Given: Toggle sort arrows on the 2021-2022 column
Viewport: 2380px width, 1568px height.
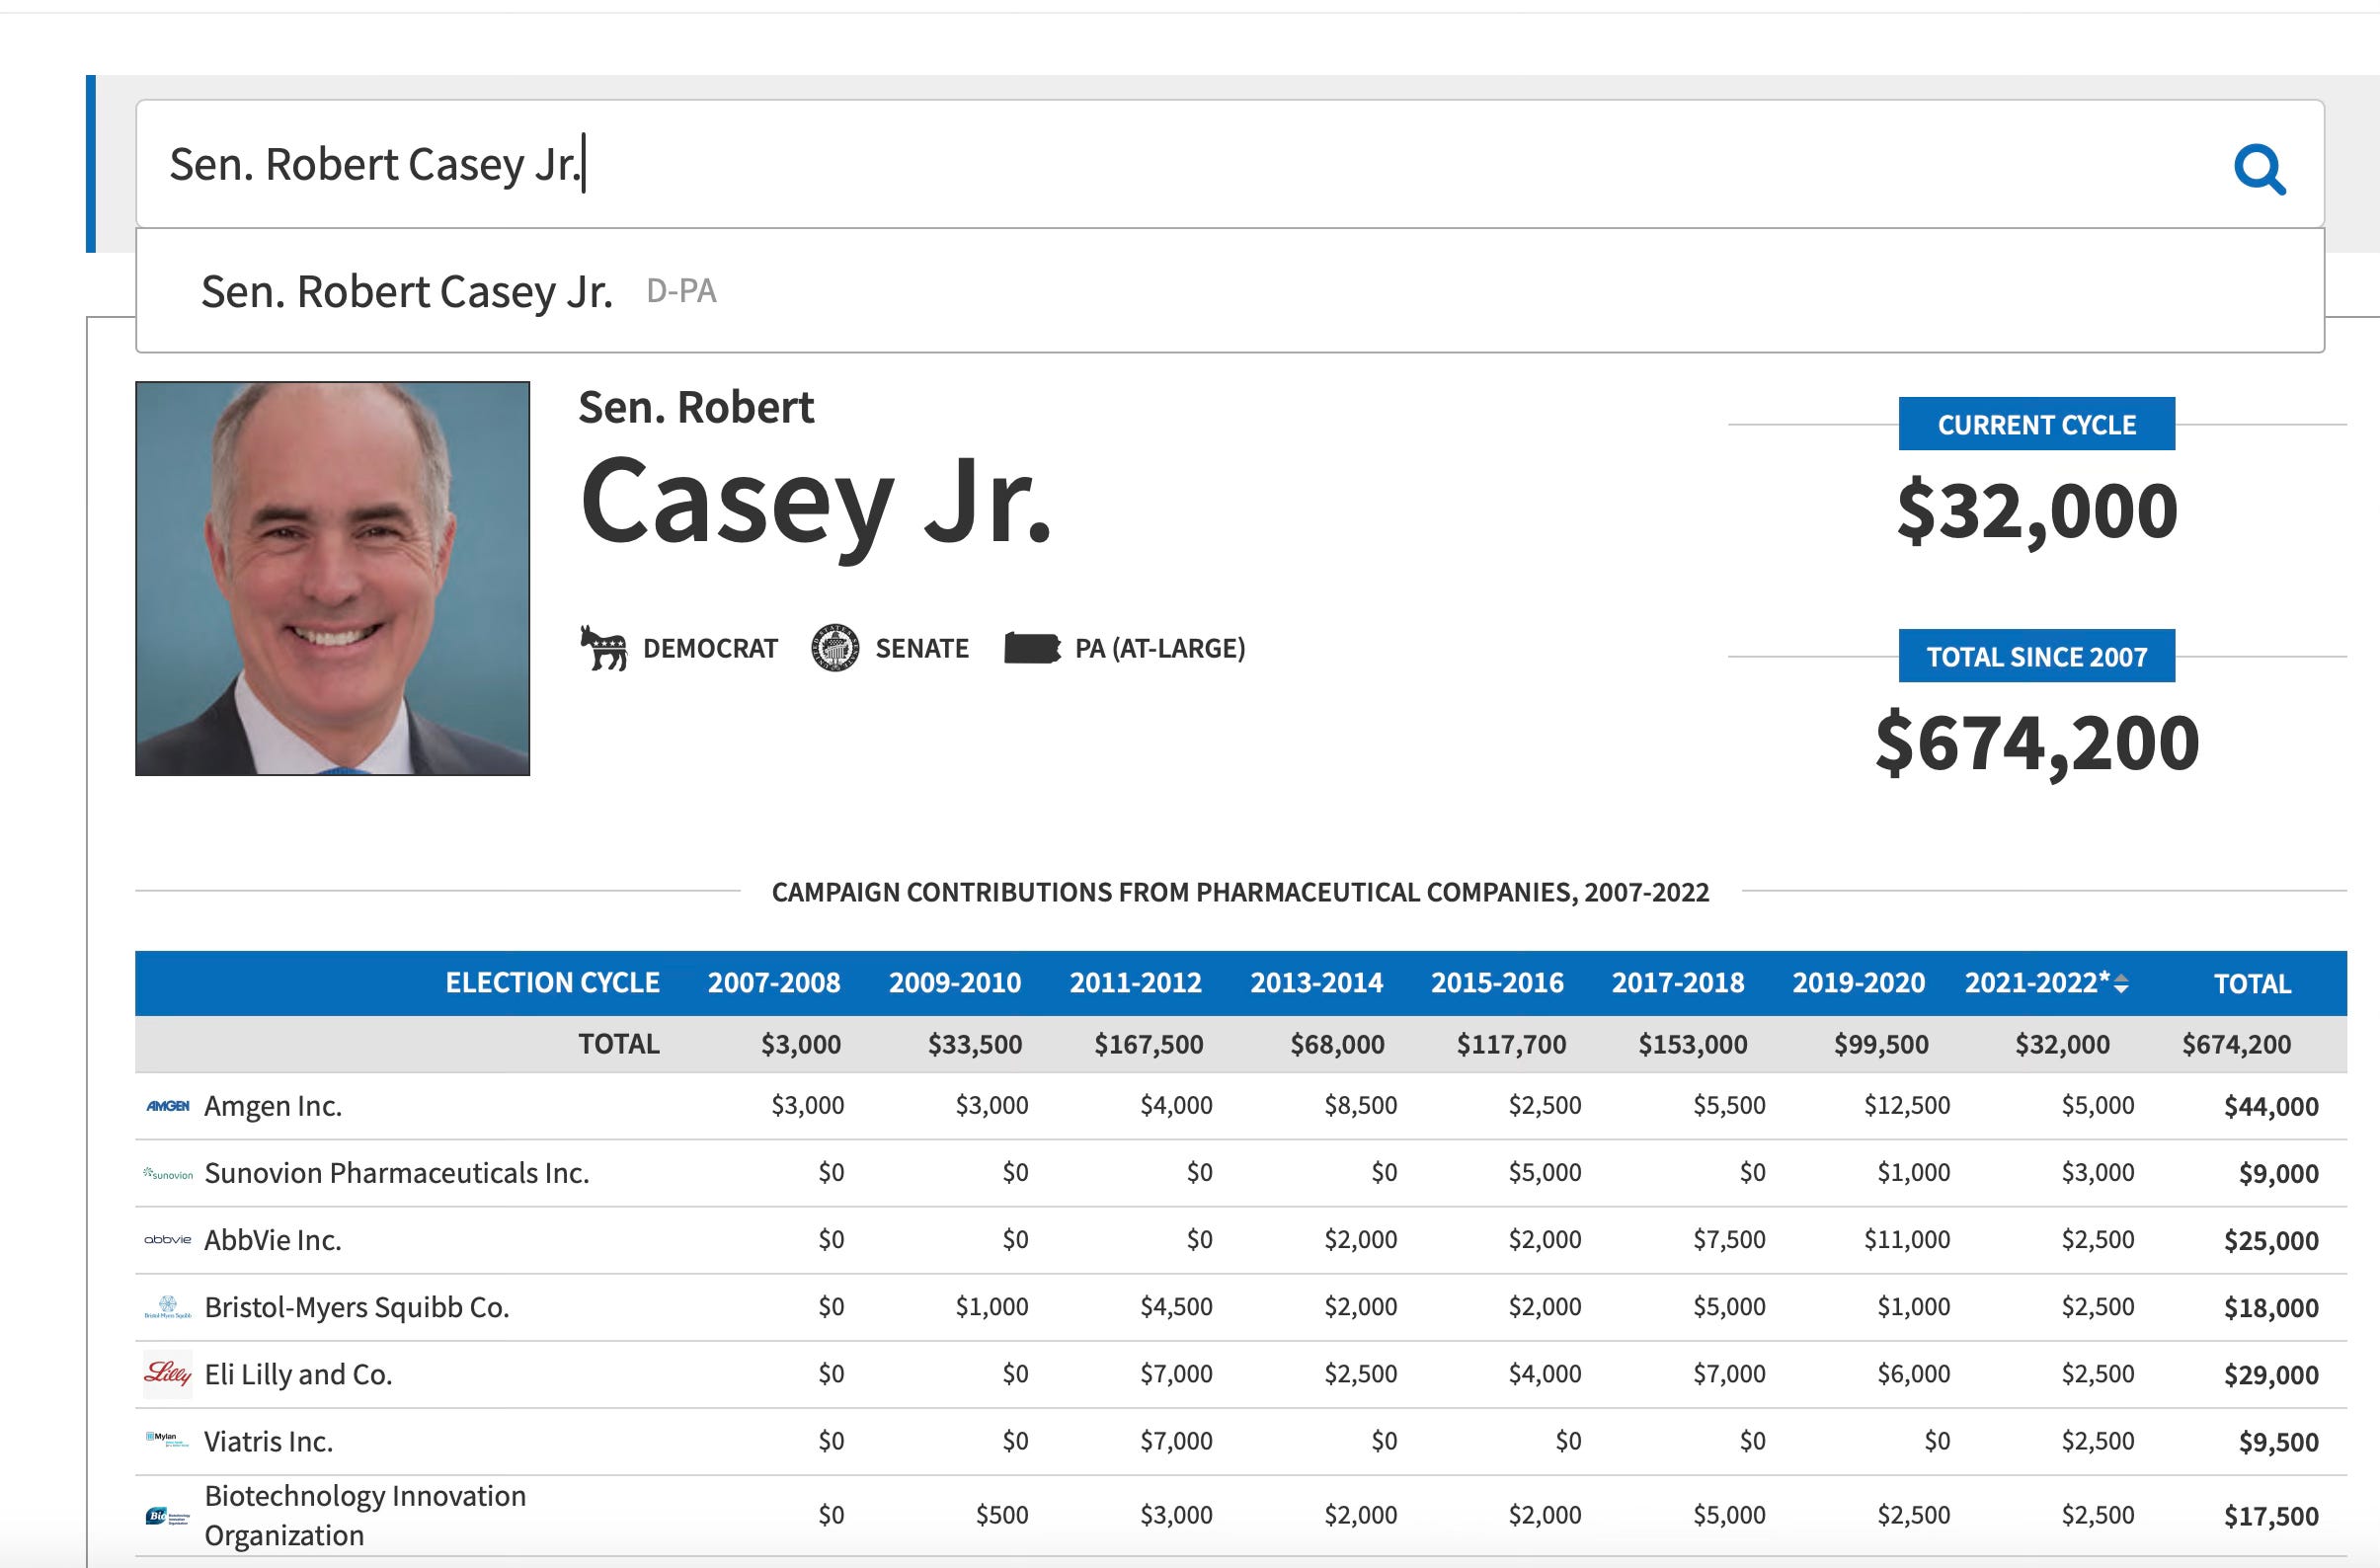Looking at the screenshot, I should point(2121,984).
